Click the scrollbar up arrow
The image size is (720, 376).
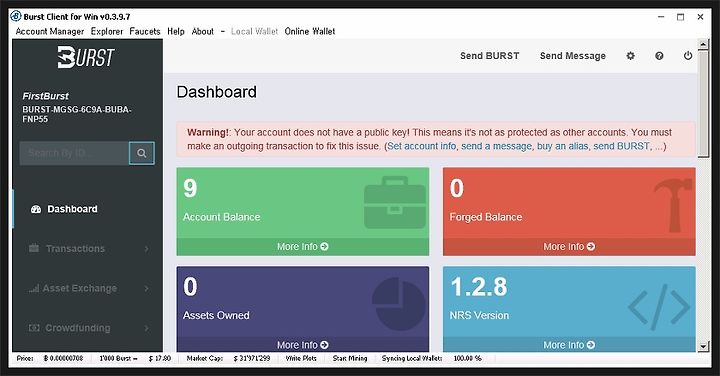point(703,45)
